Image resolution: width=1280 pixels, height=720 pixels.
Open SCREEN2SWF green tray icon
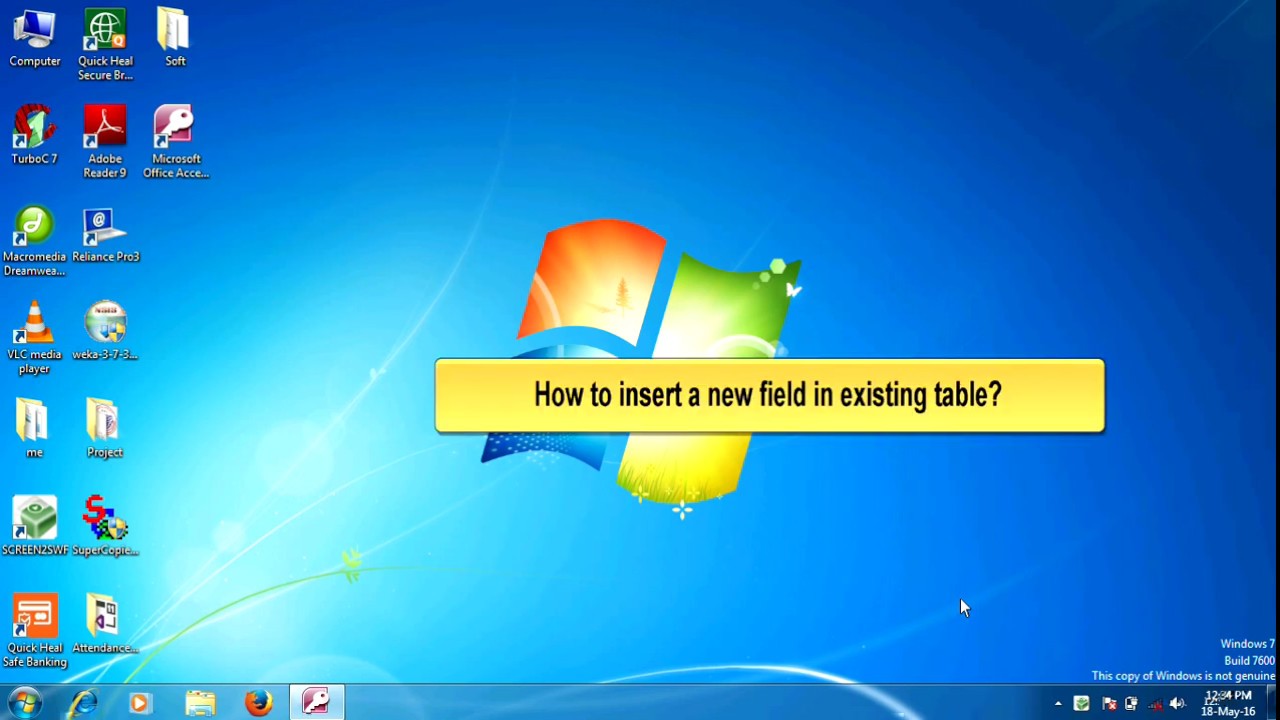1081,704
